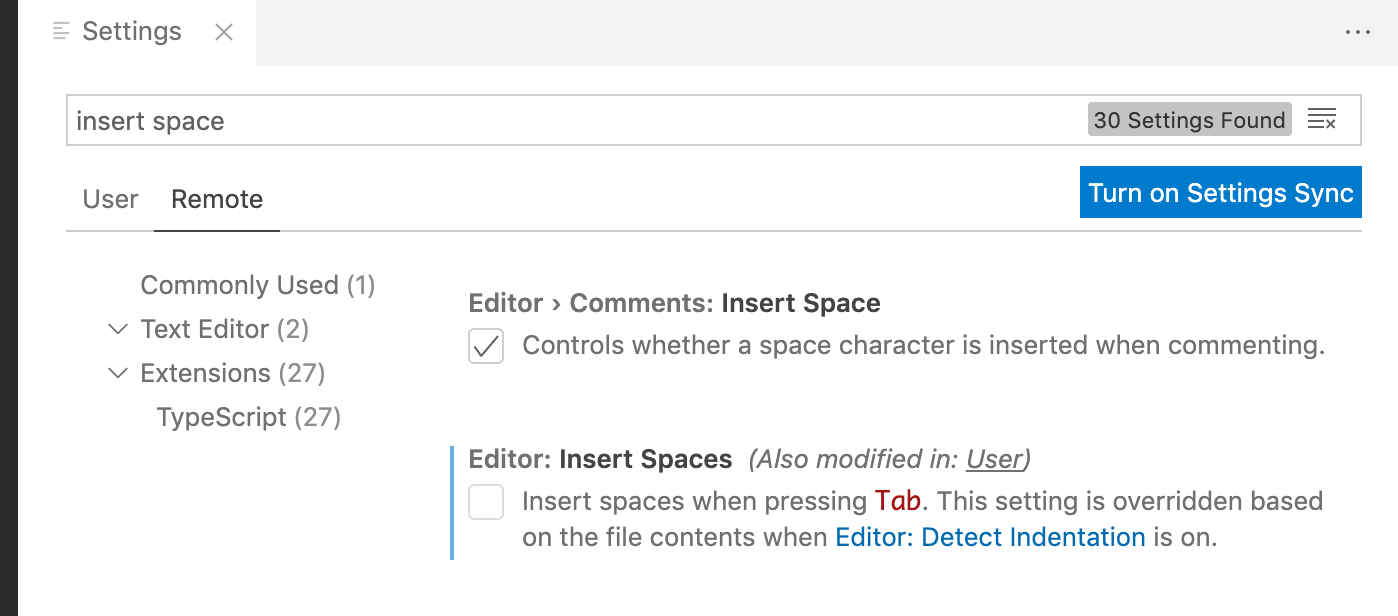Enable the Editor: Insert Spaces checkbox
This screenshot has width=1398, height=616.
pos(486,502)
